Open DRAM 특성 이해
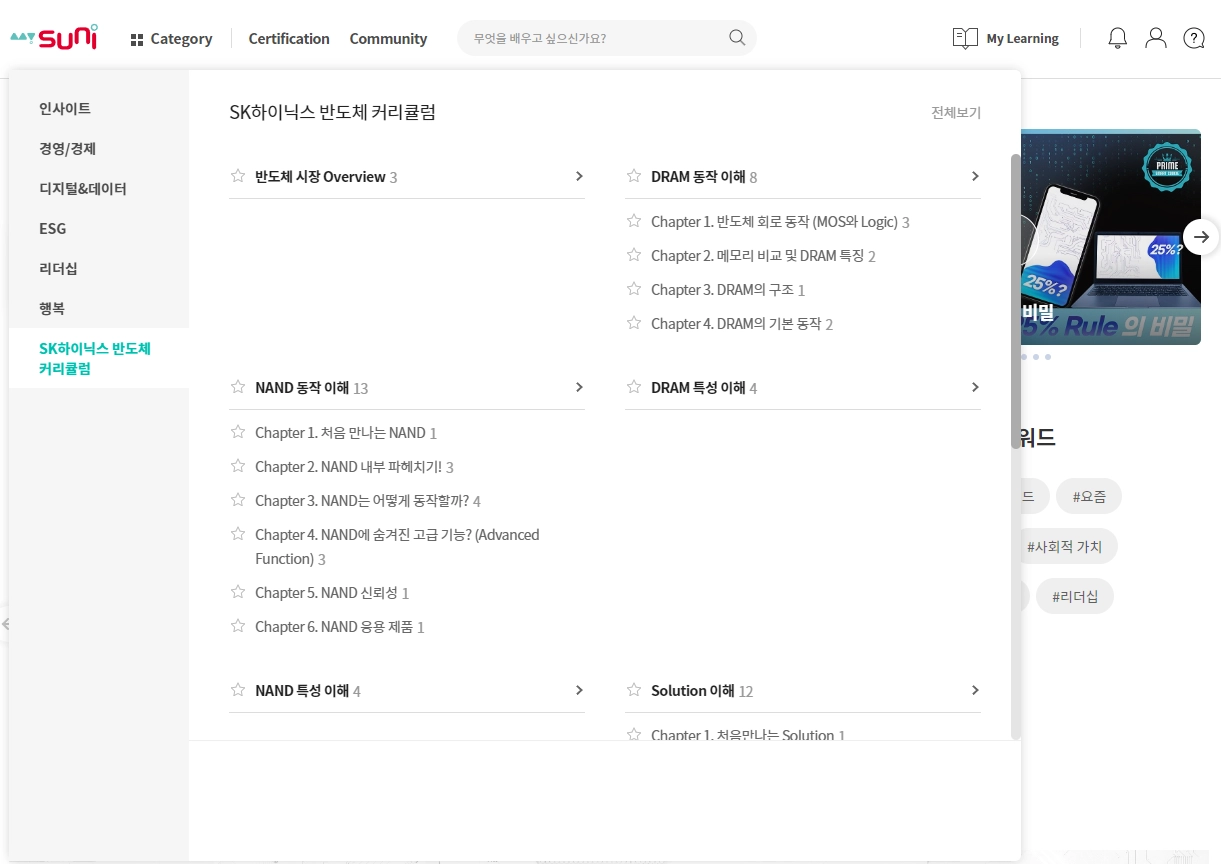1221x864 pixels. pos(698,388)
